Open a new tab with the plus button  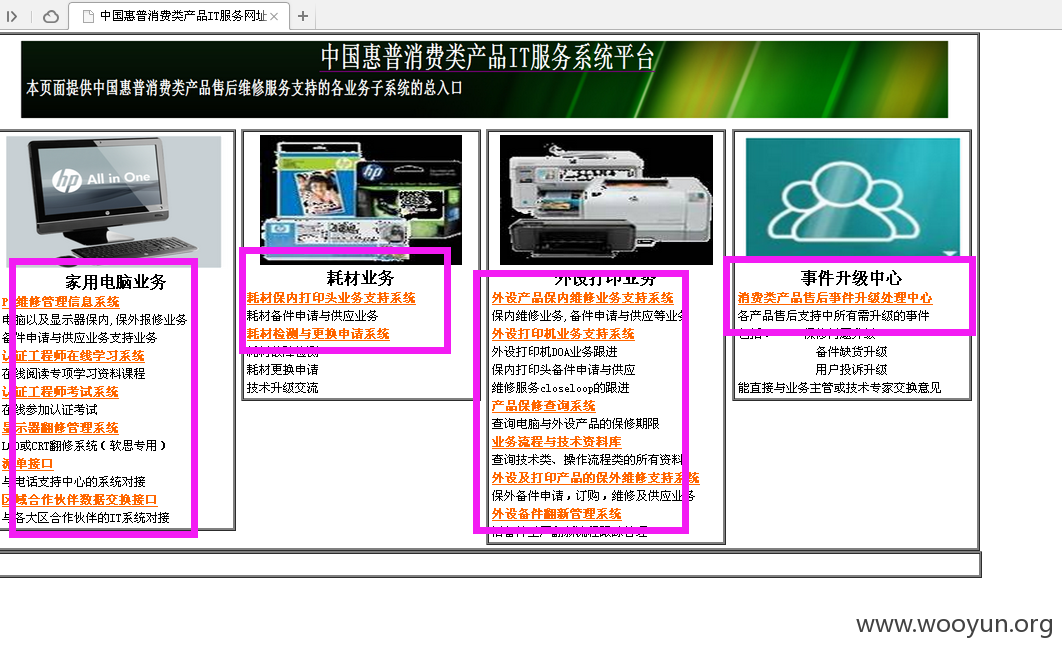coord(303,16)
